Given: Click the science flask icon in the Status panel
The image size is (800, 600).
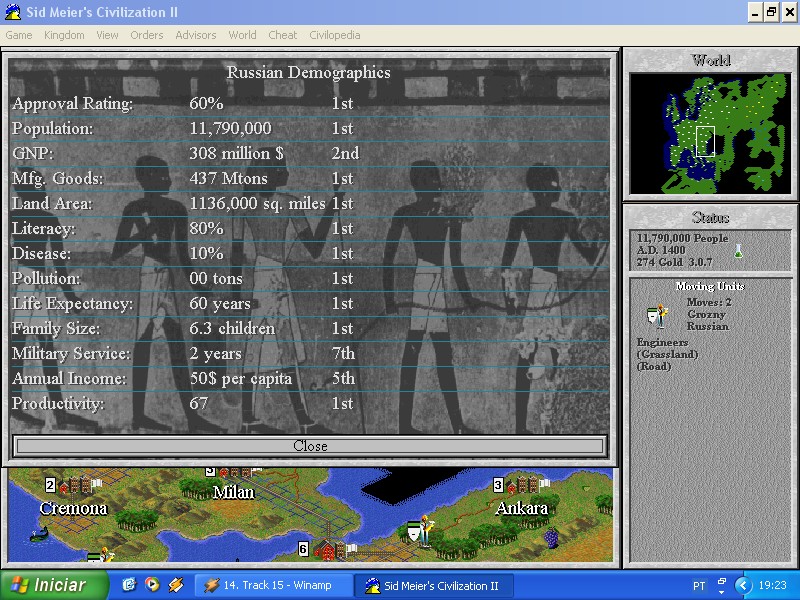Looking at the screenshot, I should [x=738, y=251].
